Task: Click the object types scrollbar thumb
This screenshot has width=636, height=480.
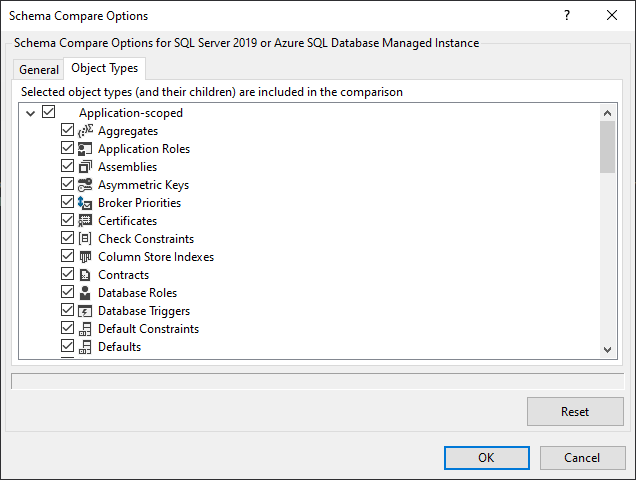Action: 607,147
